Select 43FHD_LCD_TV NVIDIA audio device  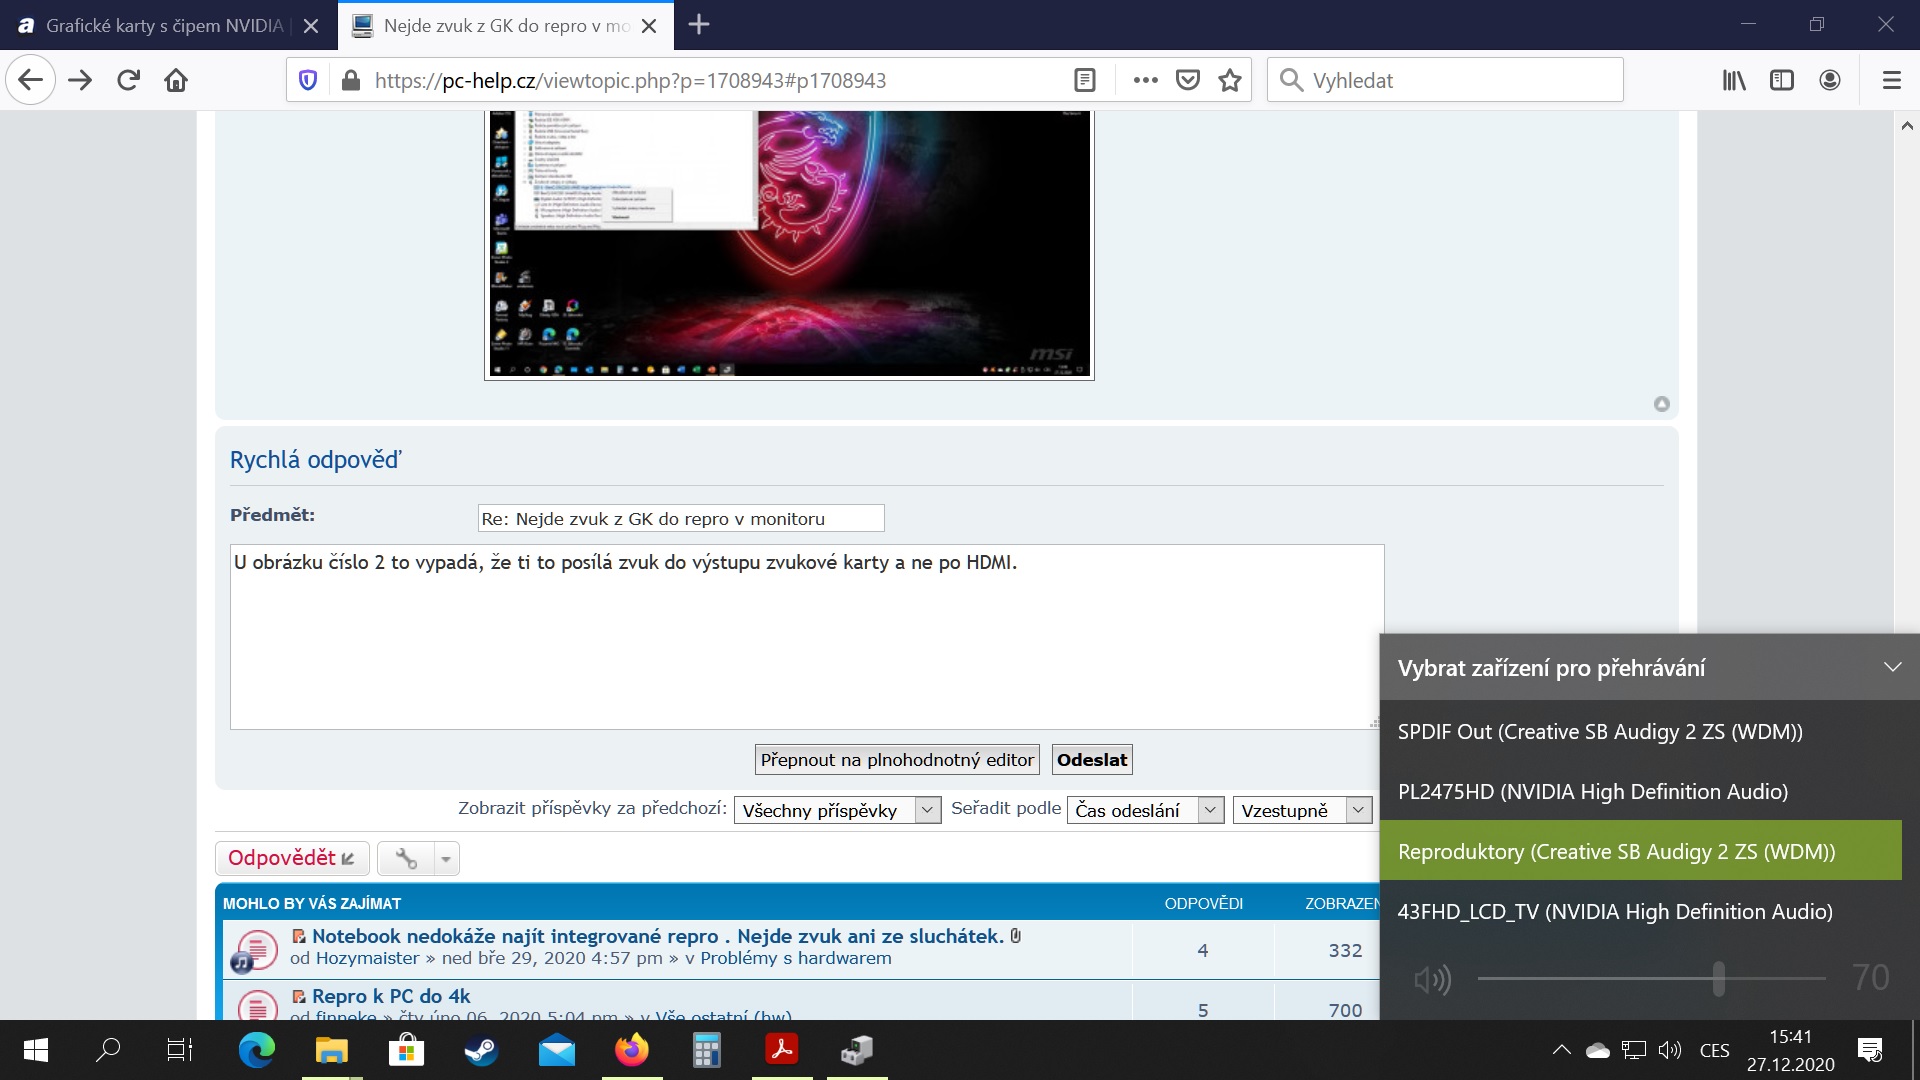tap(1614, 911)
